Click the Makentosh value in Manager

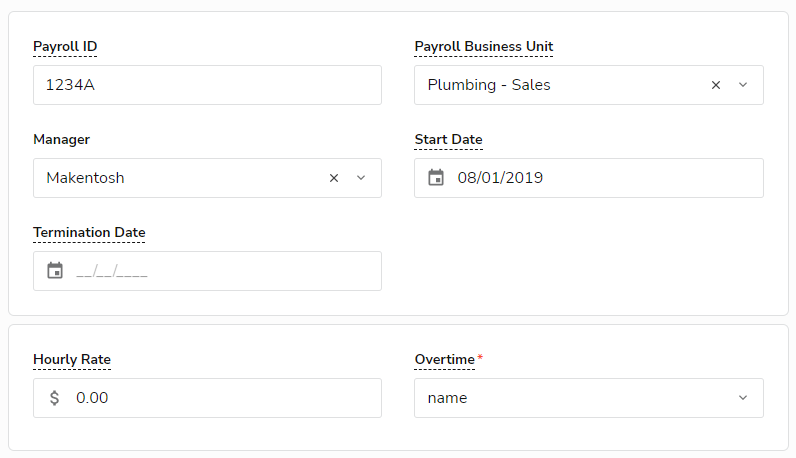click(x=85, y=178)
